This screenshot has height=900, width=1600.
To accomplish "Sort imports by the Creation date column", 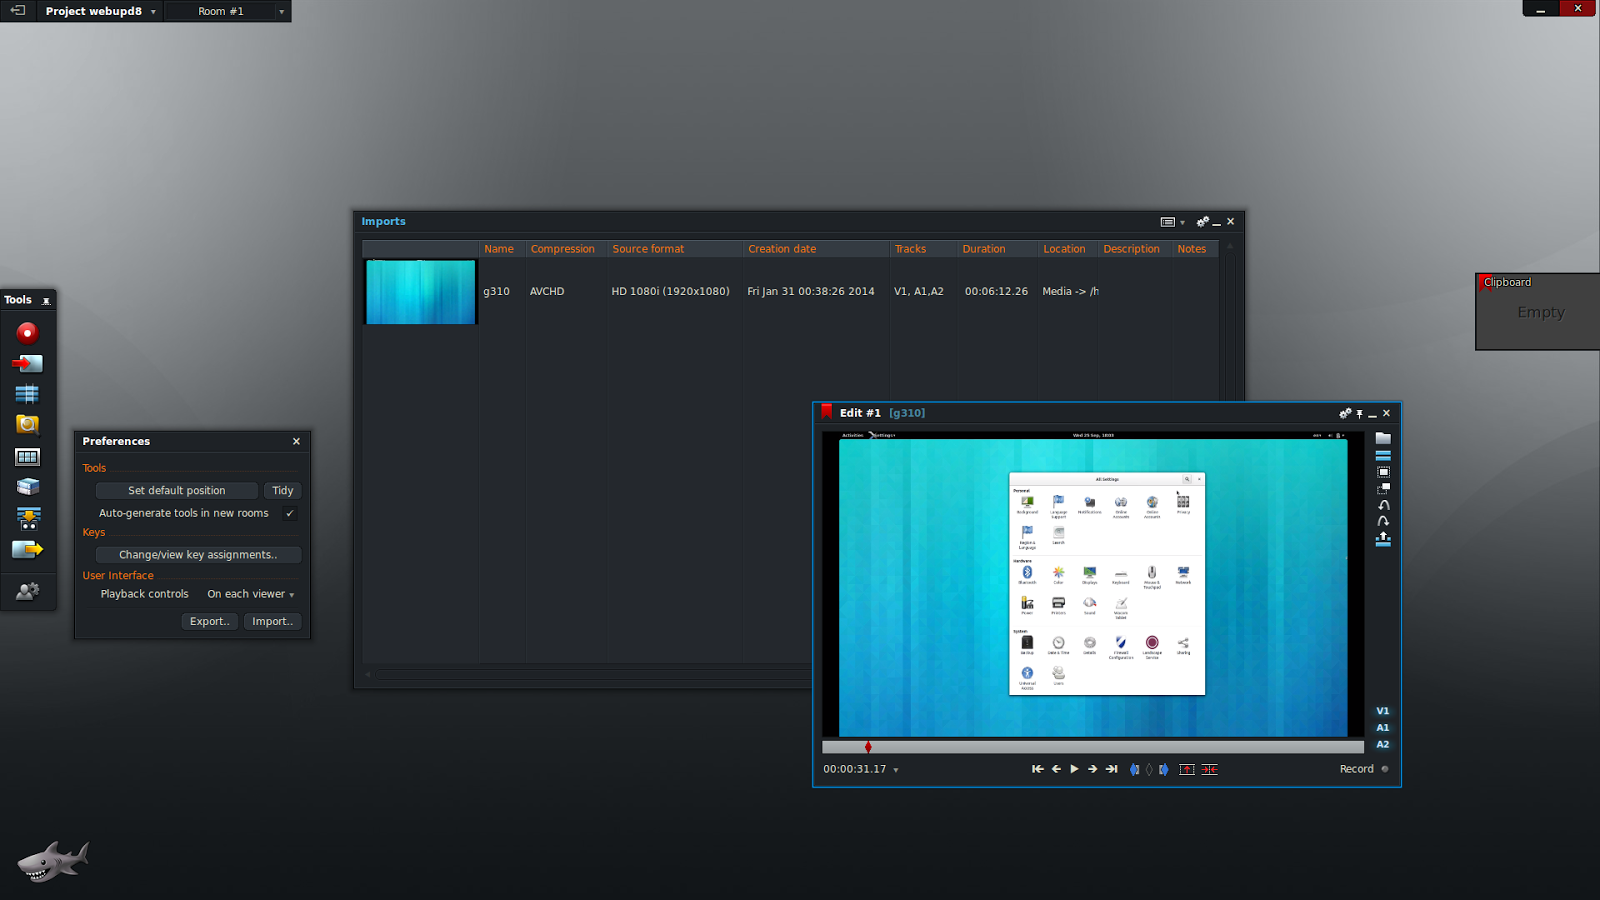I will point(781,248).
